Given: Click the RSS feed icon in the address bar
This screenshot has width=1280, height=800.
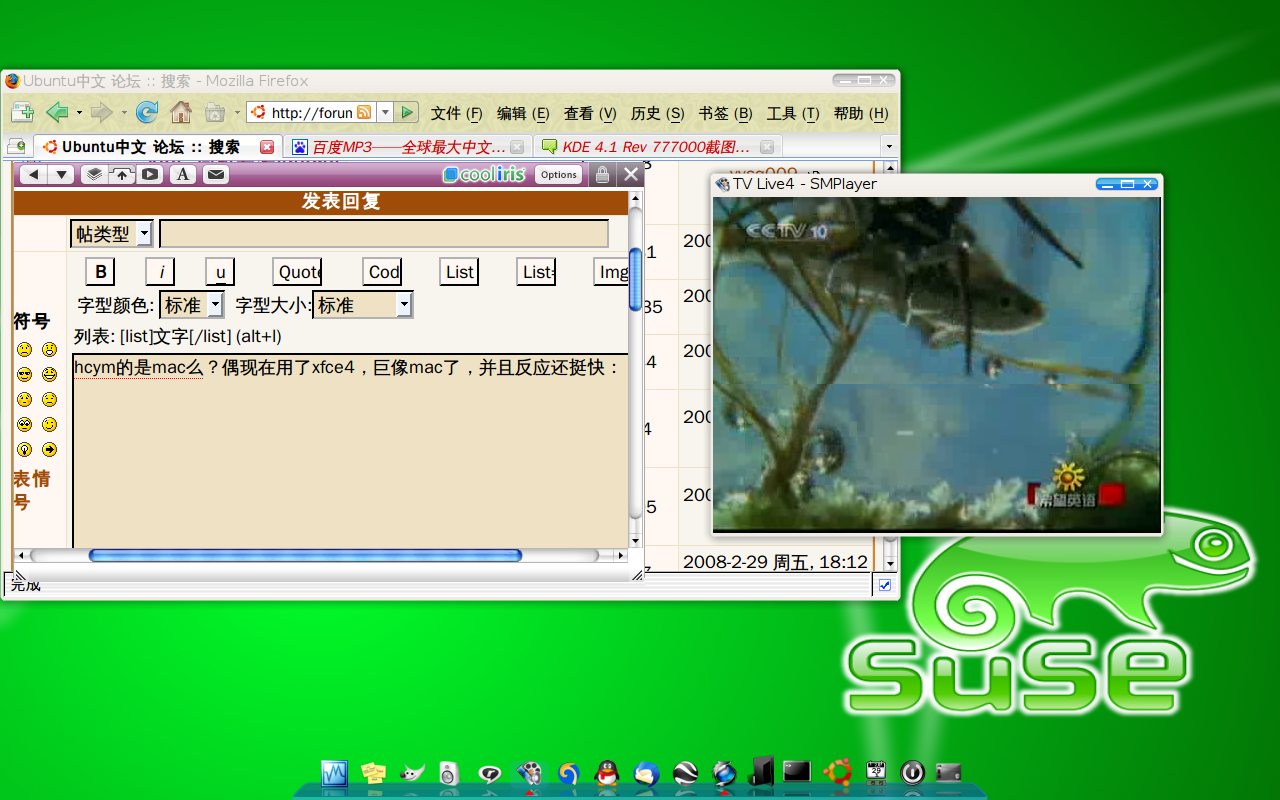Looking at the screenshot, I should (364, 112).
